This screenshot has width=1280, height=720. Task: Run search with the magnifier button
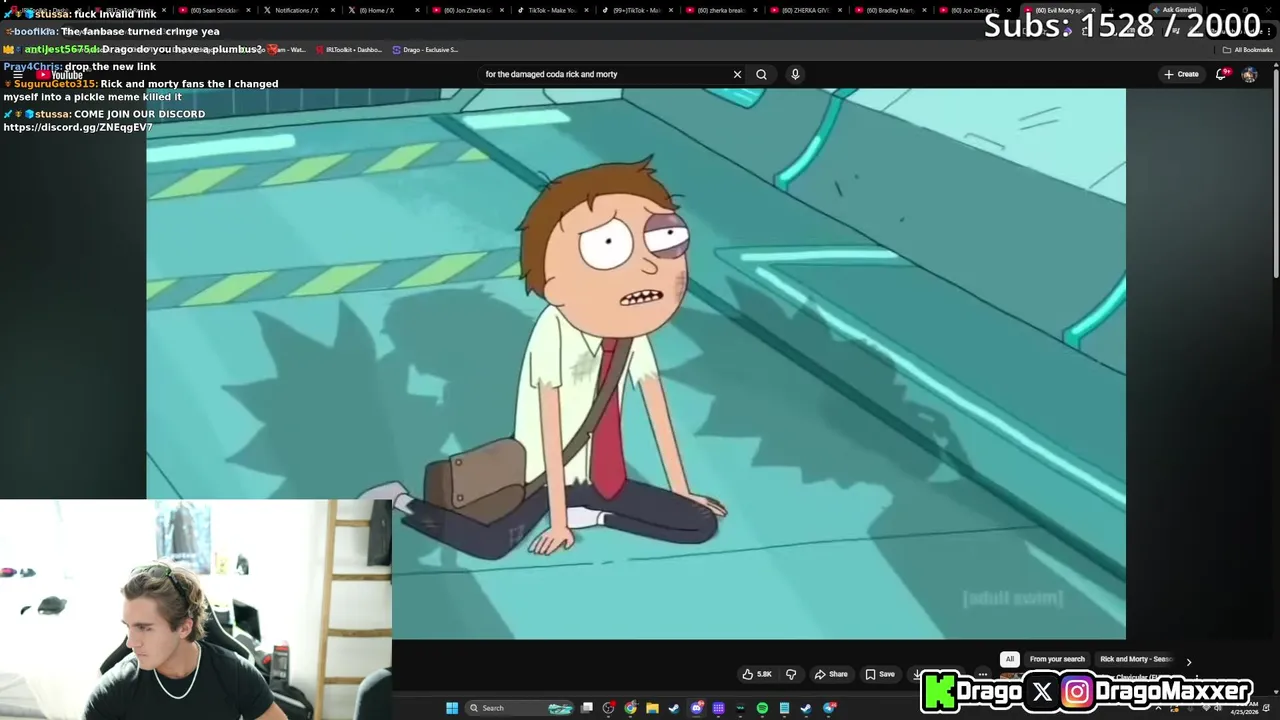coord(761,74)
